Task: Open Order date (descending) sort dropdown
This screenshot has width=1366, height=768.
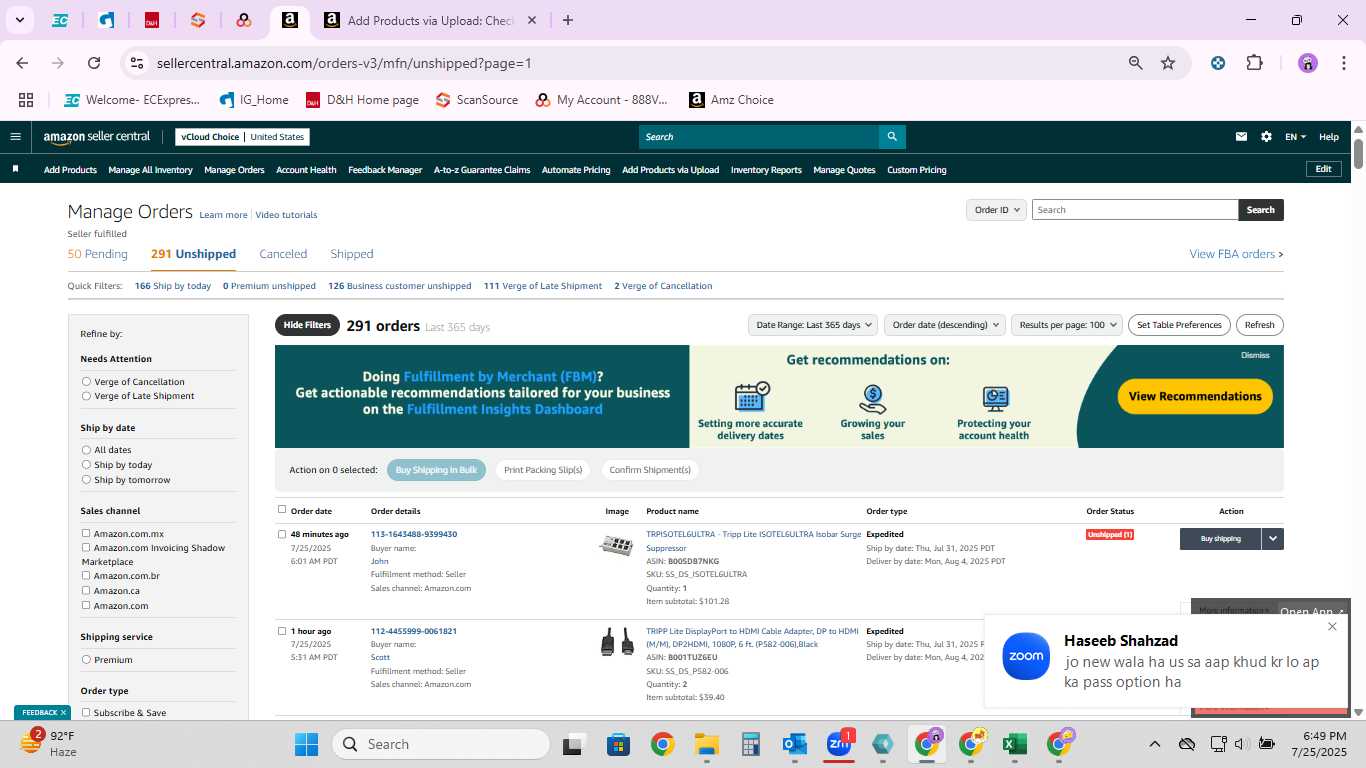Action: (944, 325)
